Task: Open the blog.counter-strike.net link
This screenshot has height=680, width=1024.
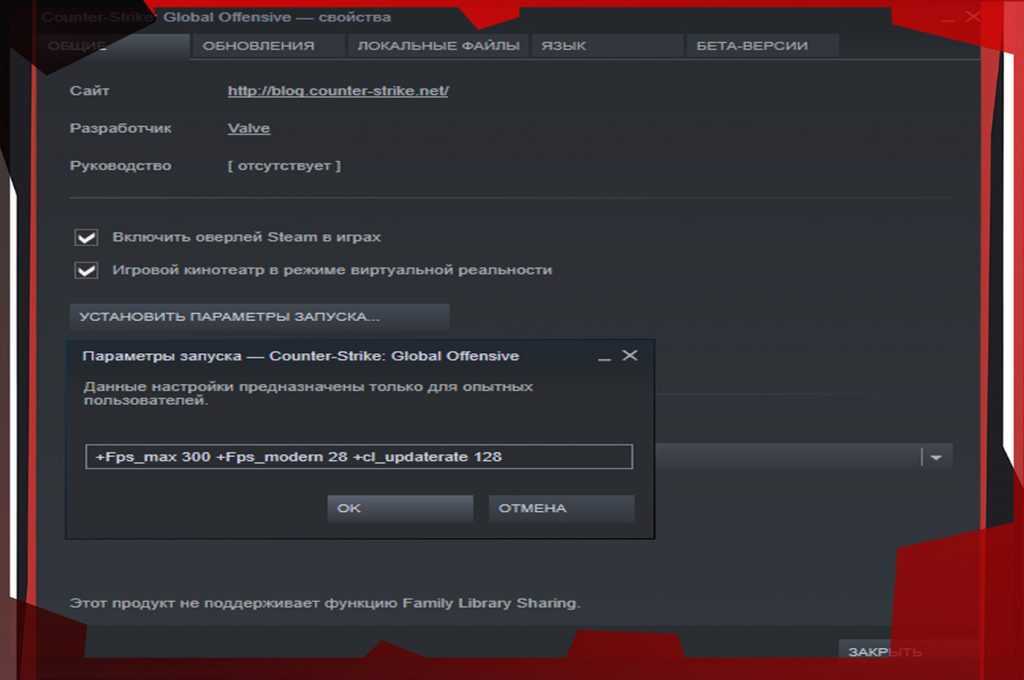Action: pyautogui.click(x=338, y=91)
